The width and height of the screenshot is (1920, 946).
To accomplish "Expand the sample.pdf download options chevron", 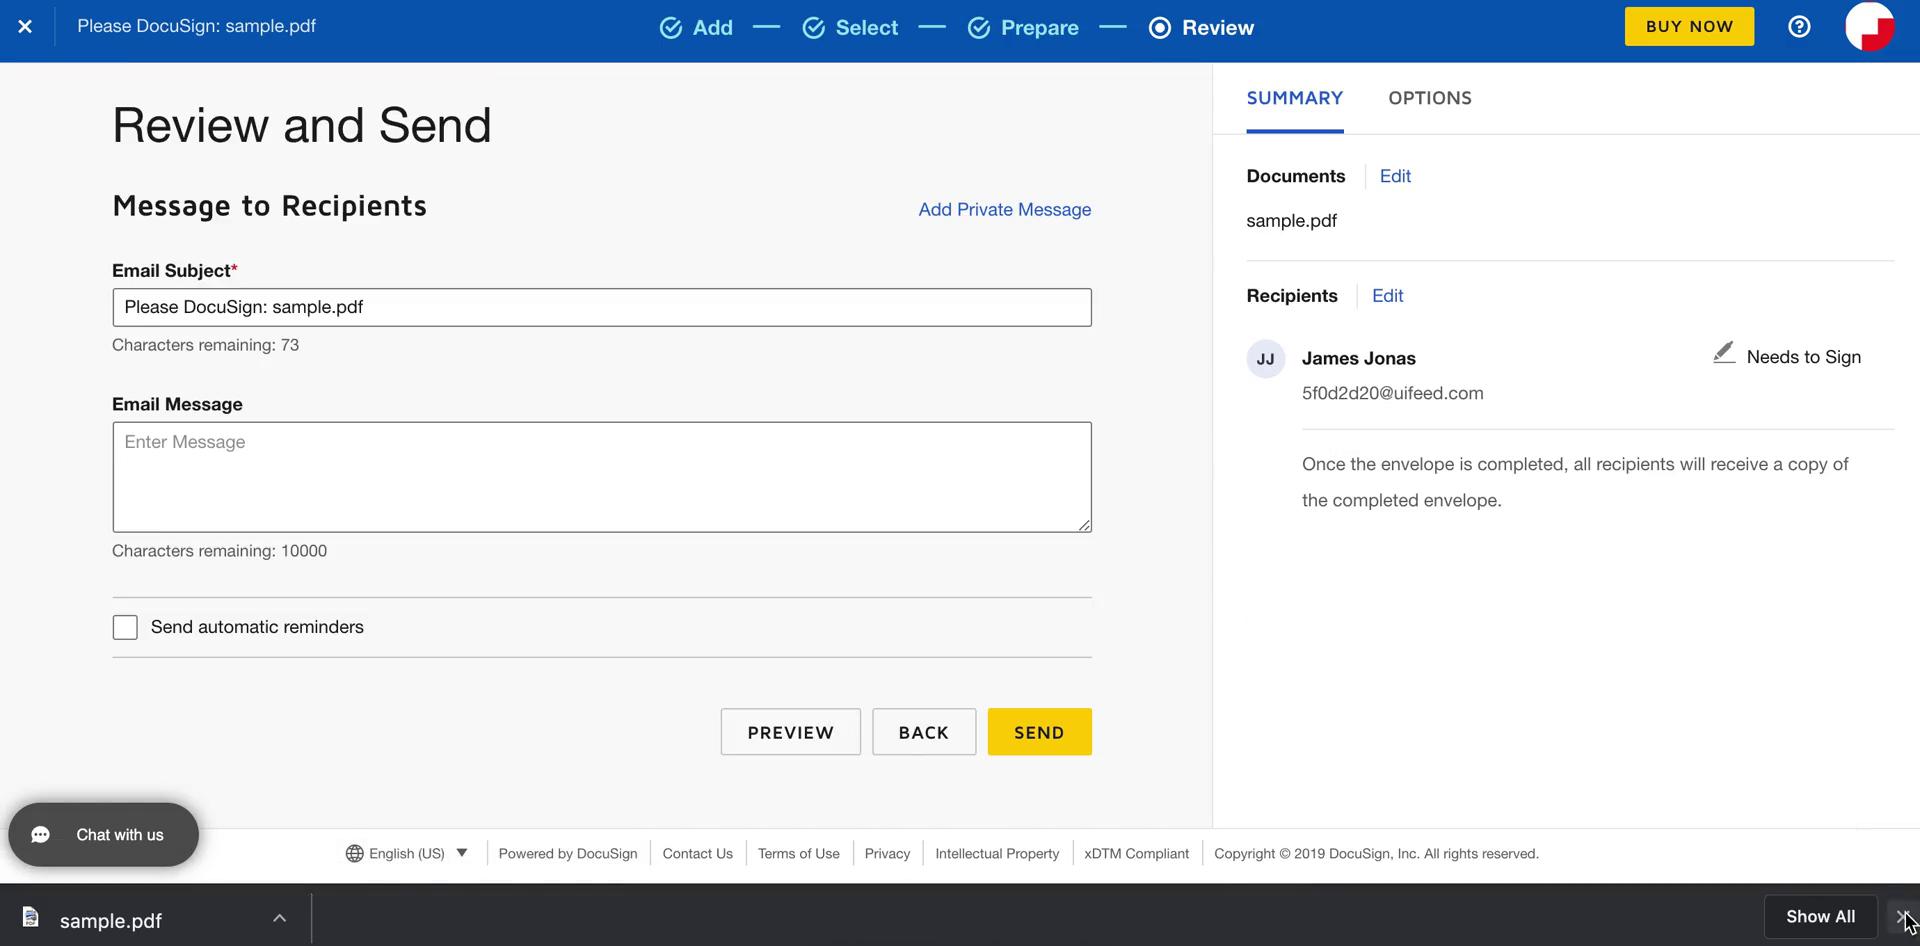I will tap(280, 918).
